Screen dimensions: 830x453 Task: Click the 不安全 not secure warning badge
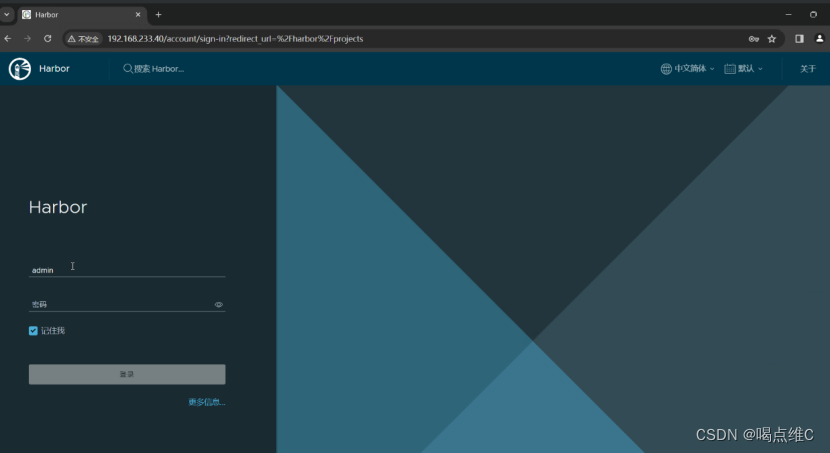pos(83,39)
